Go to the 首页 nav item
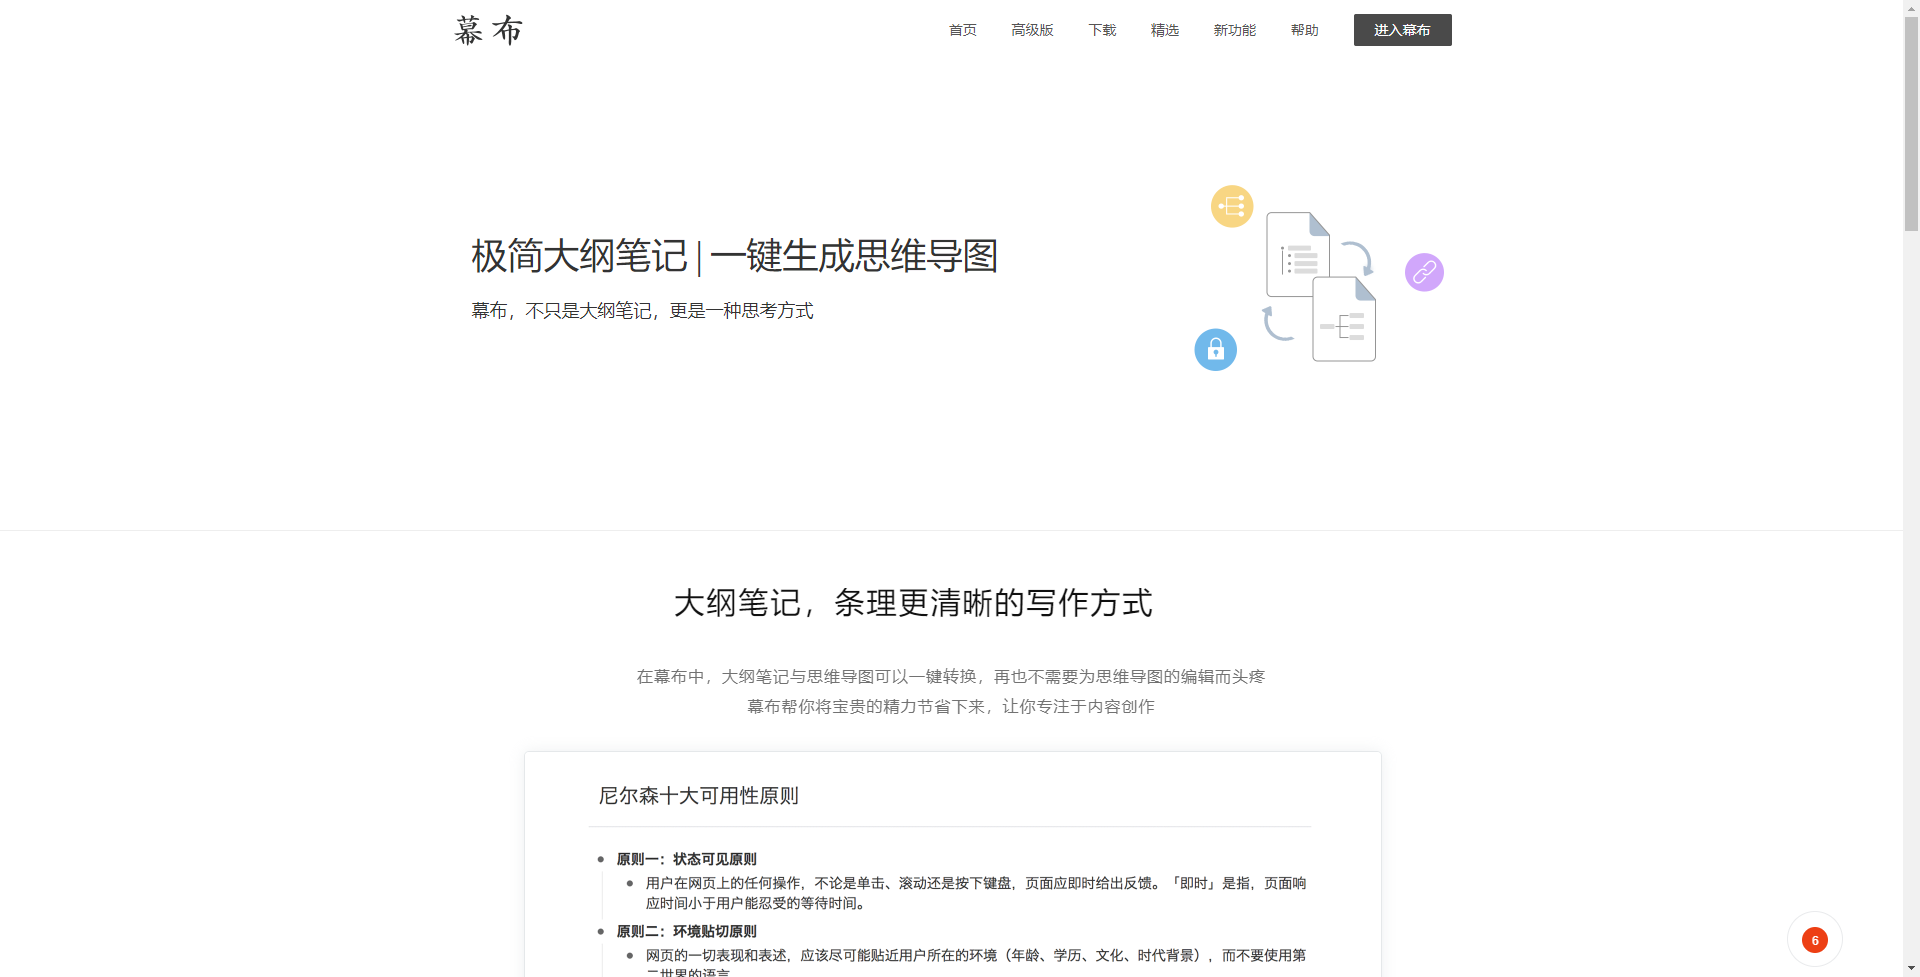This screenshot has width=1920, height=977. (962, 30)
